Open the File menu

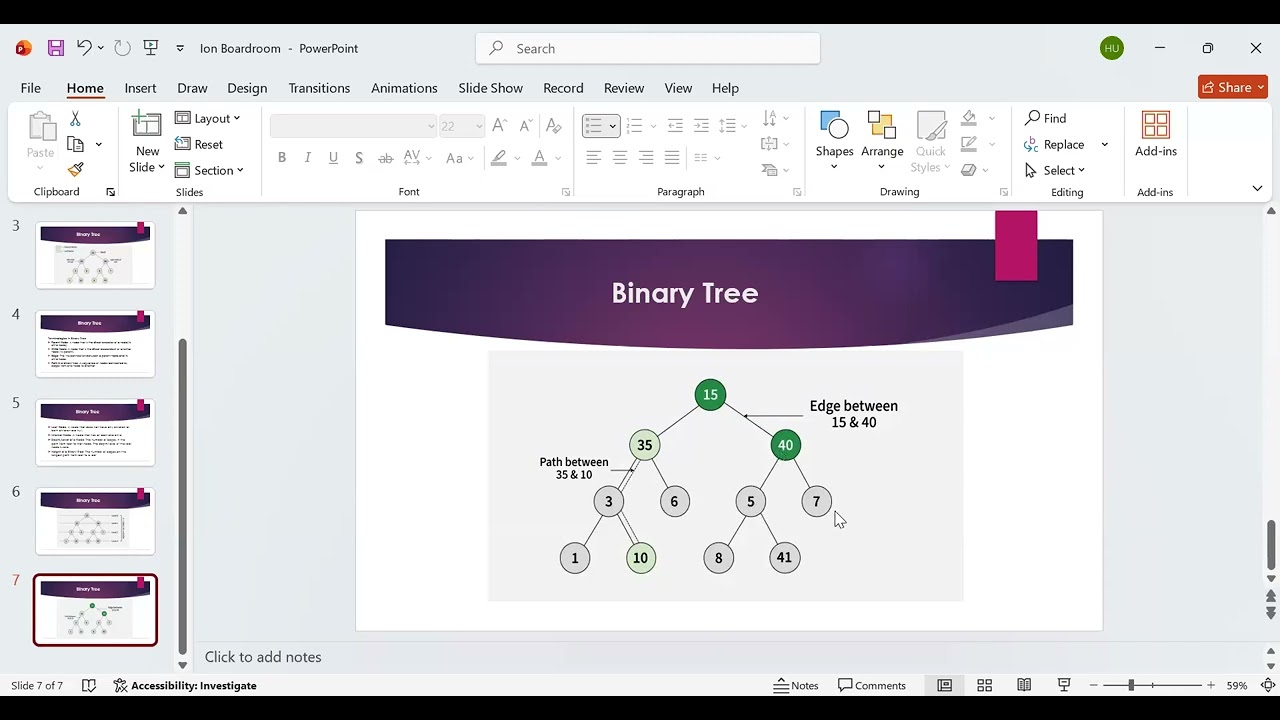(x=31, y=88)
